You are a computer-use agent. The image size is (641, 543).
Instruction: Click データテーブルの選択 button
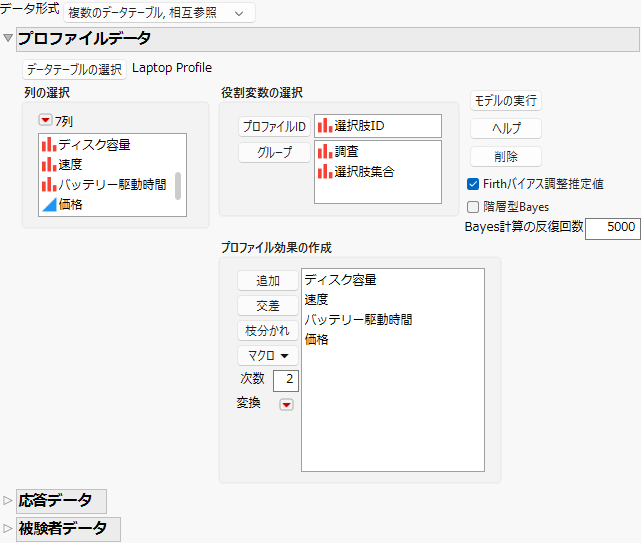[x=74, y=70]
